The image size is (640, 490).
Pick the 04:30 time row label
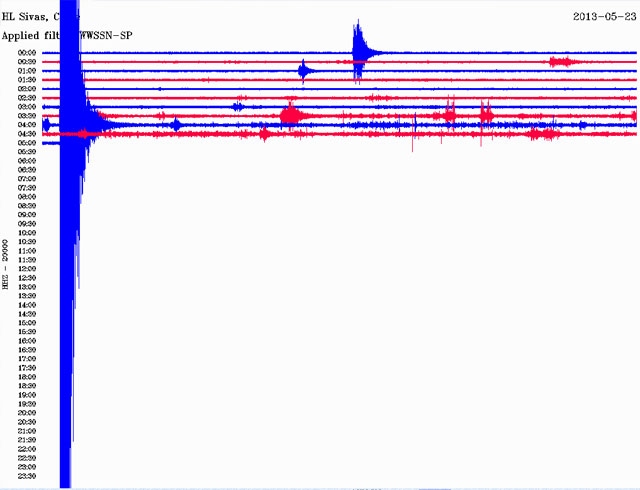click(27, 134)
